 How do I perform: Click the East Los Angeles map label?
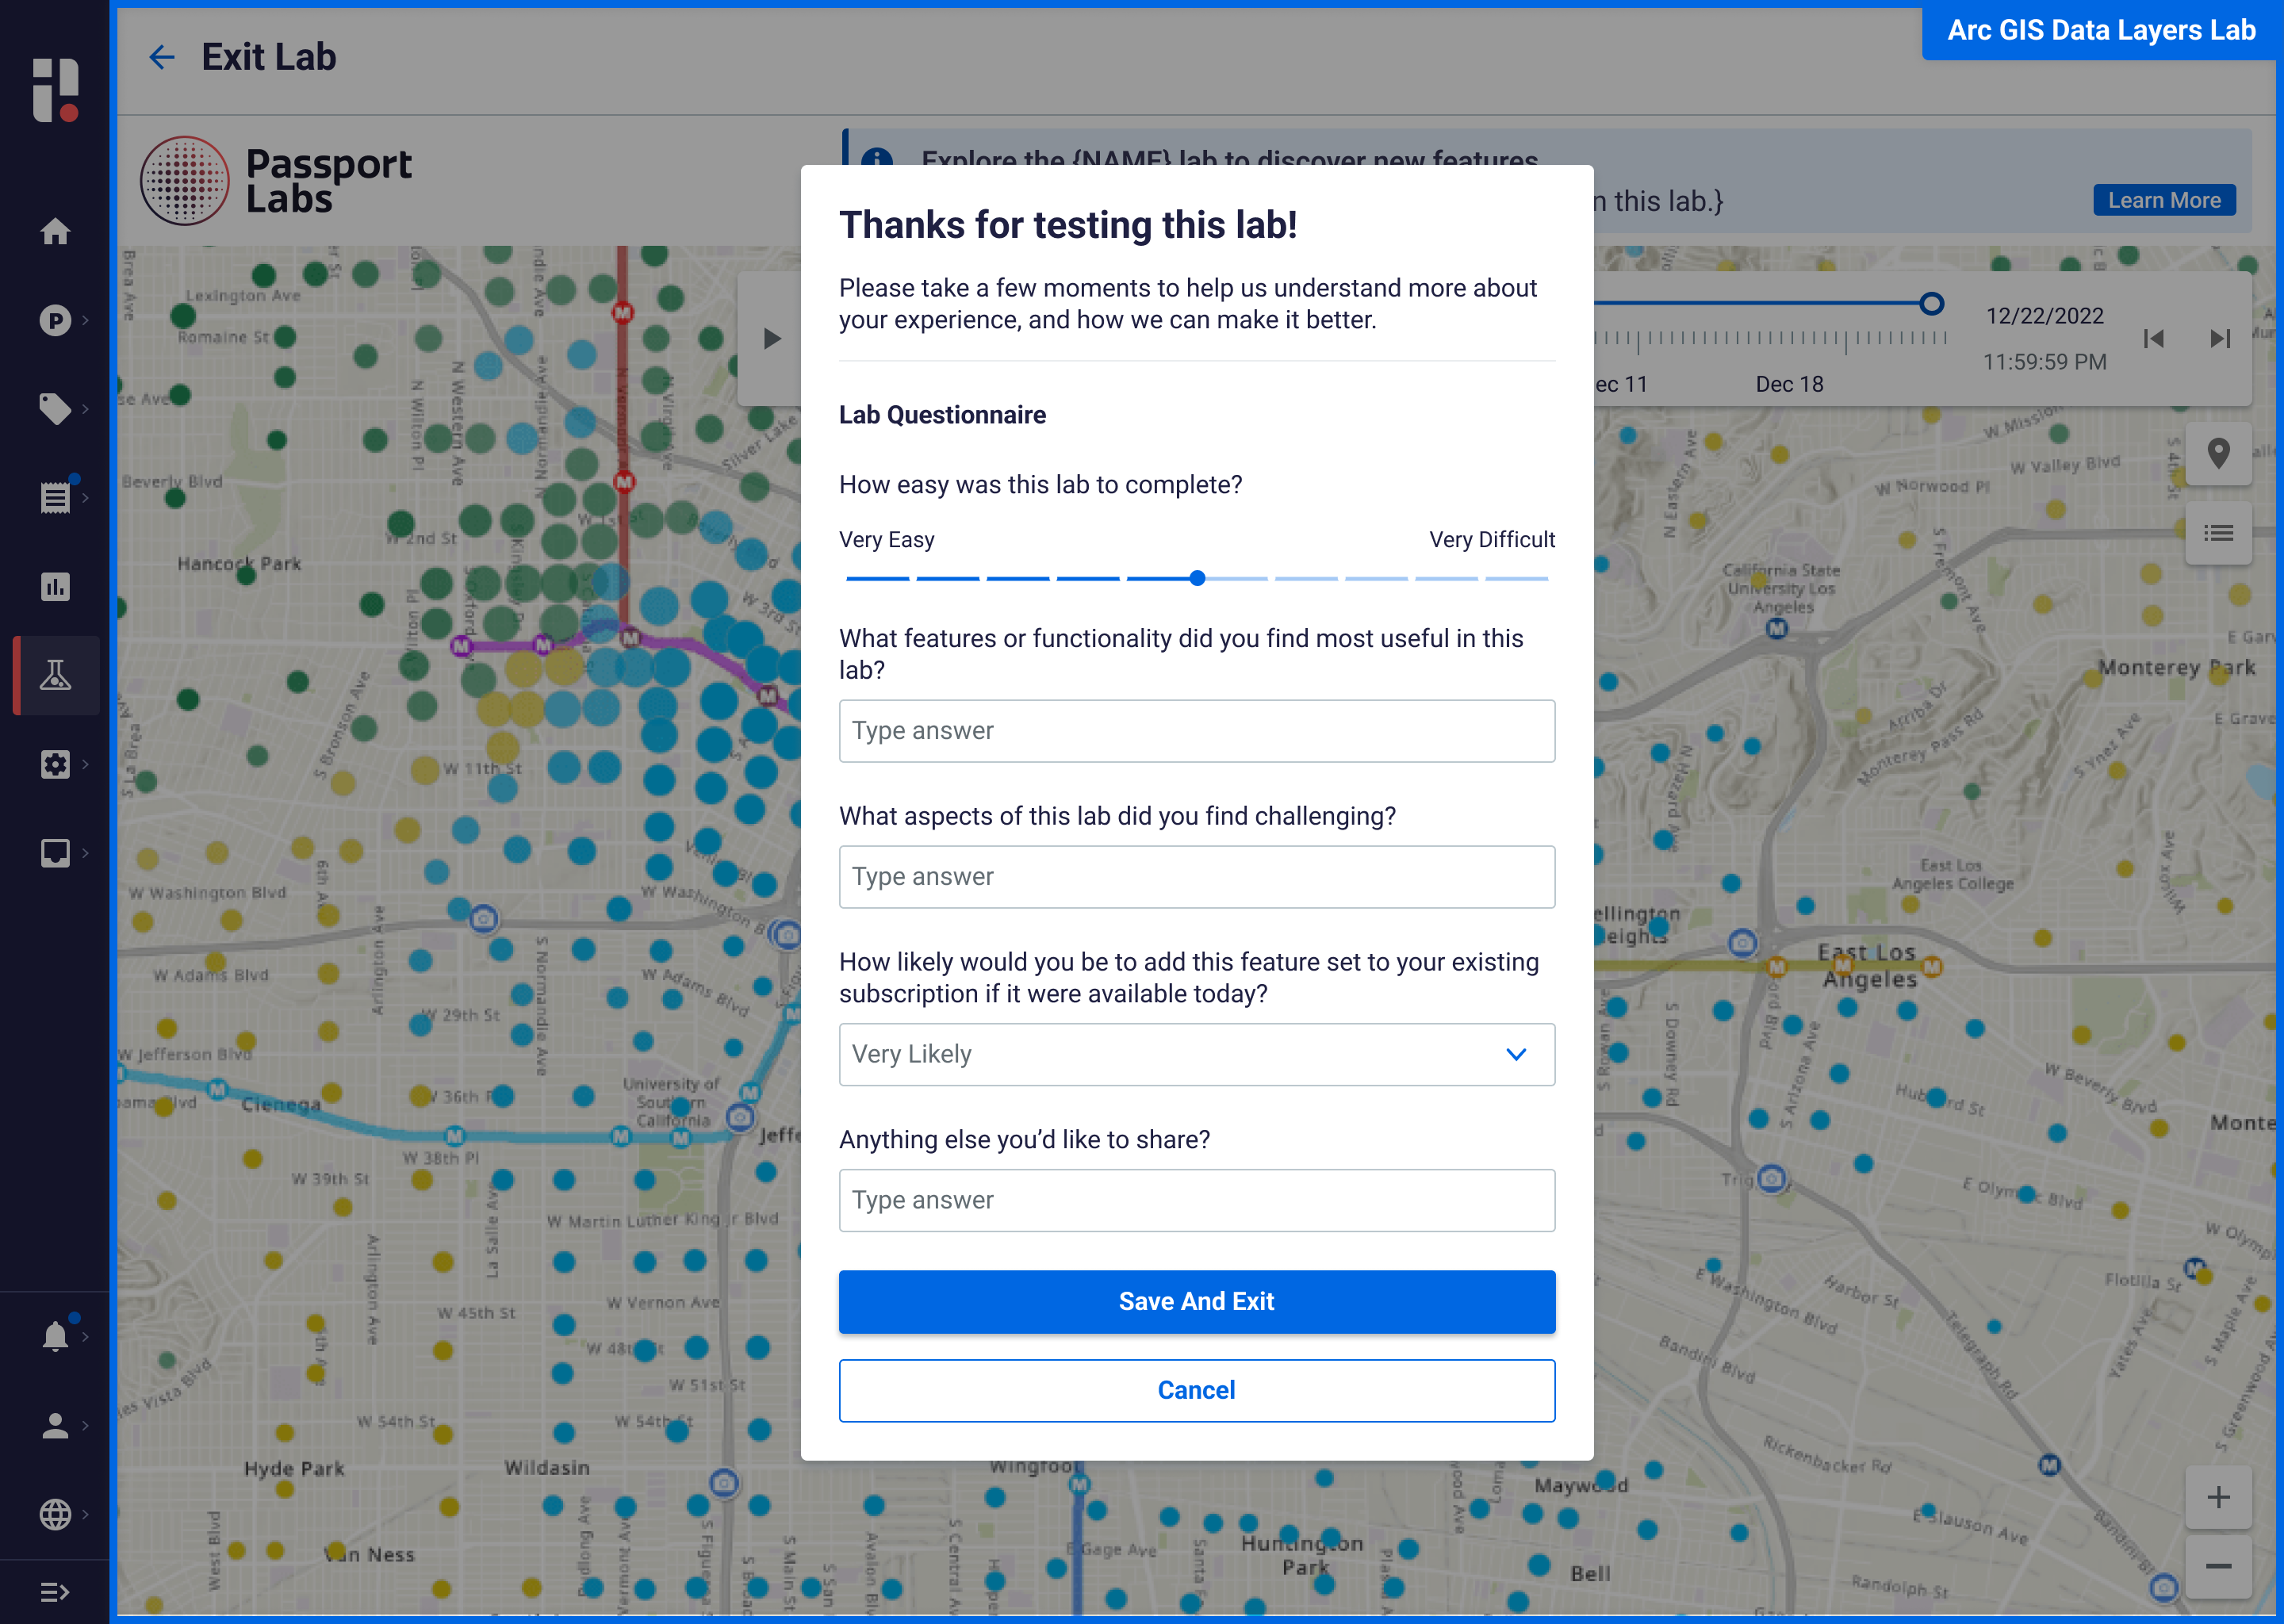point(1868,966)
